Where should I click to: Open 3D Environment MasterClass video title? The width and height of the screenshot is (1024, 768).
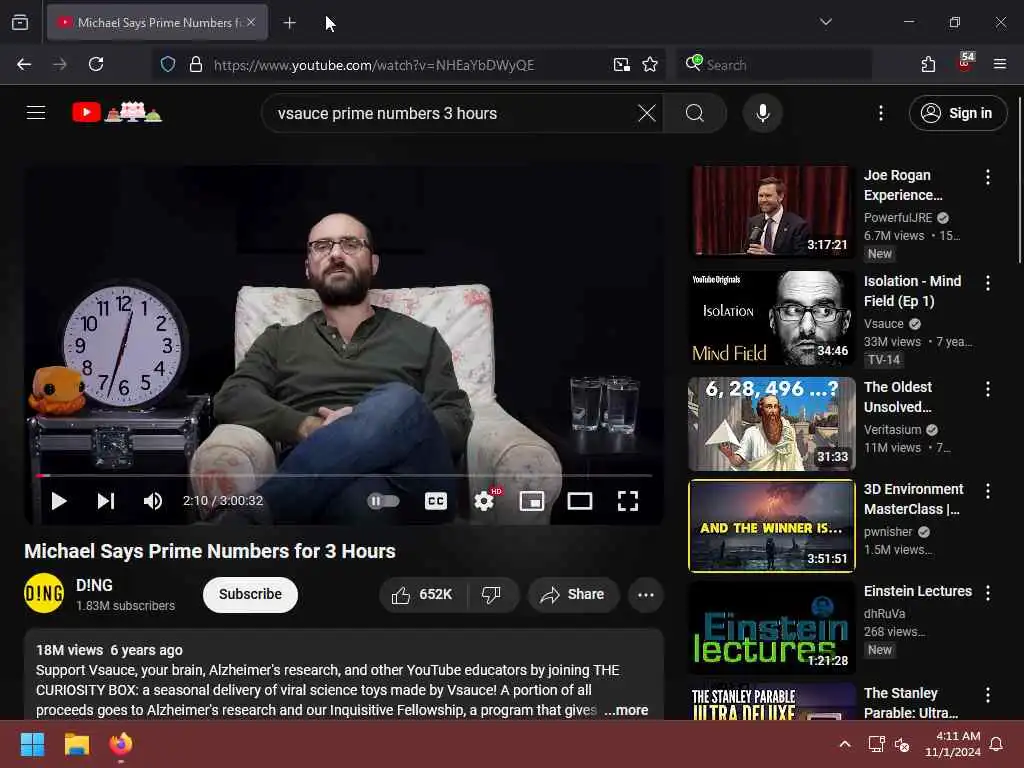pos(914,499)
